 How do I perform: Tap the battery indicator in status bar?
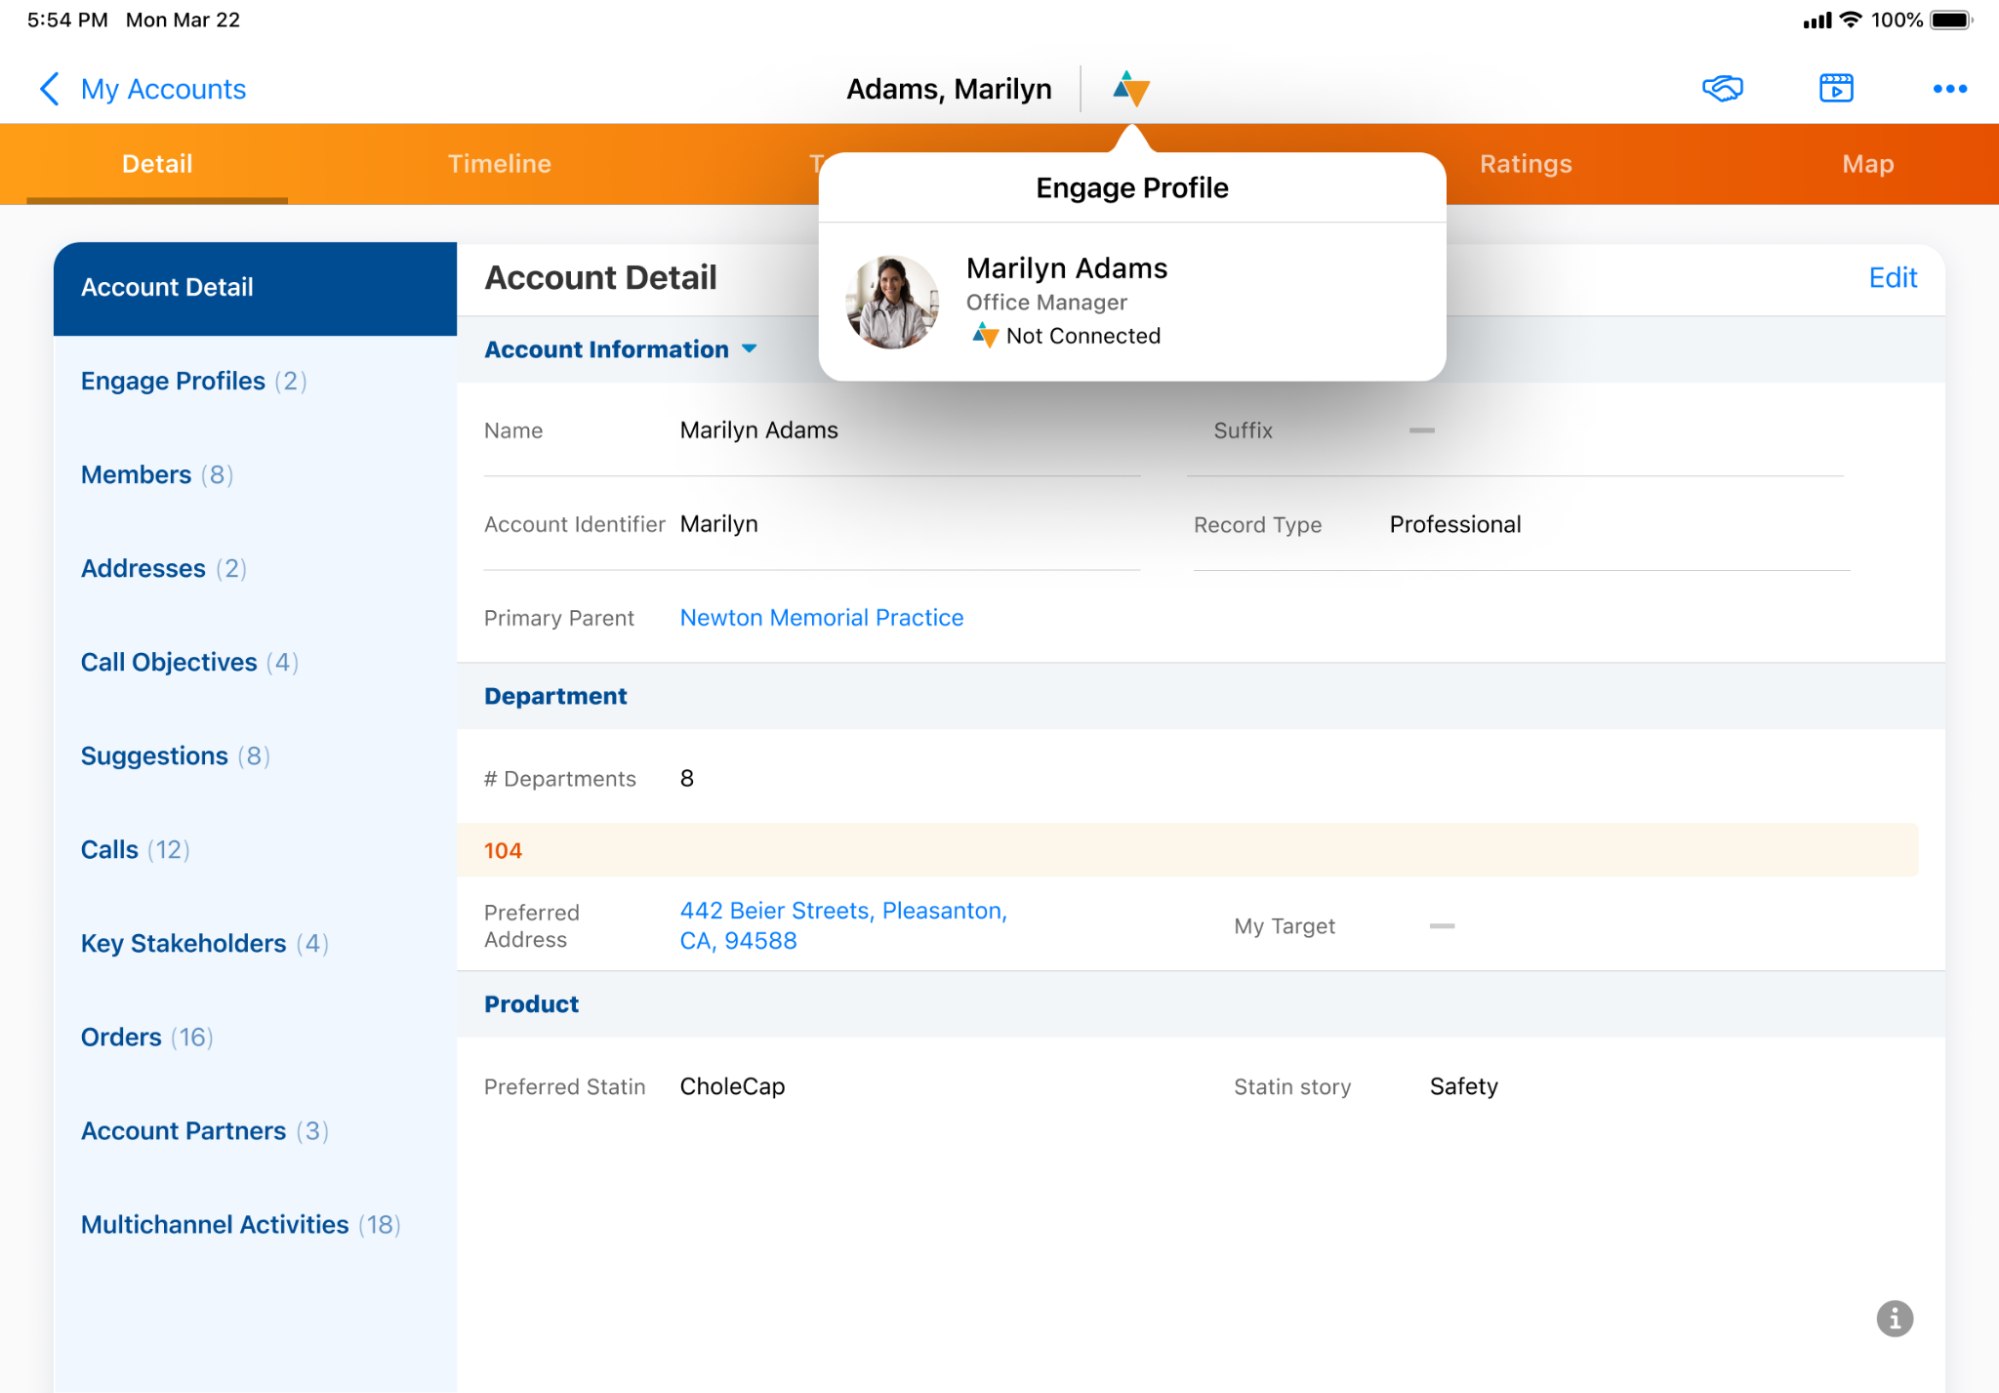click(x=1950, y=20)
